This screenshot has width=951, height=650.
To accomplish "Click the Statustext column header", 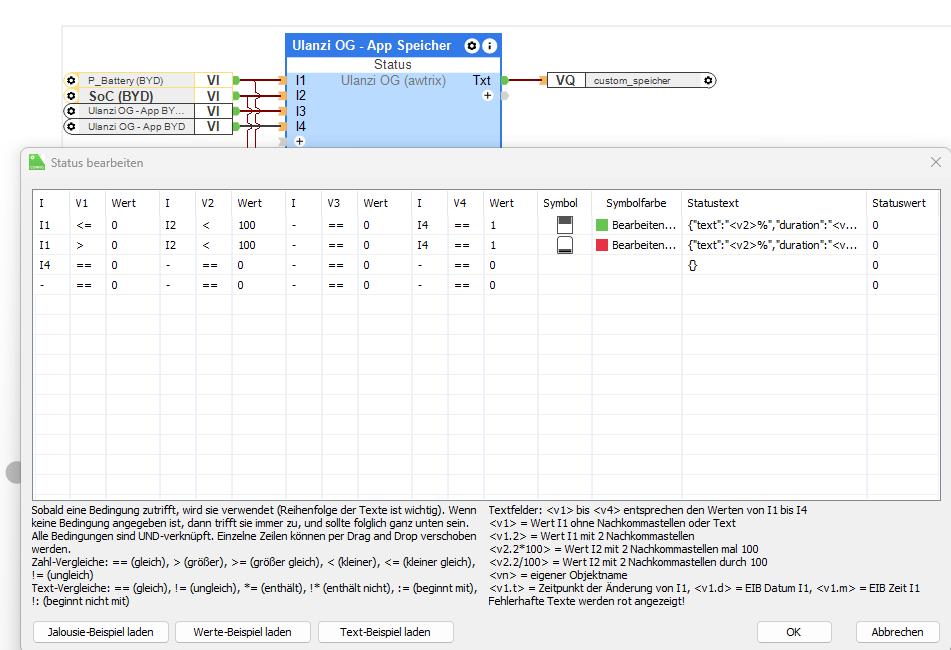I will click(x=713, y=203).
